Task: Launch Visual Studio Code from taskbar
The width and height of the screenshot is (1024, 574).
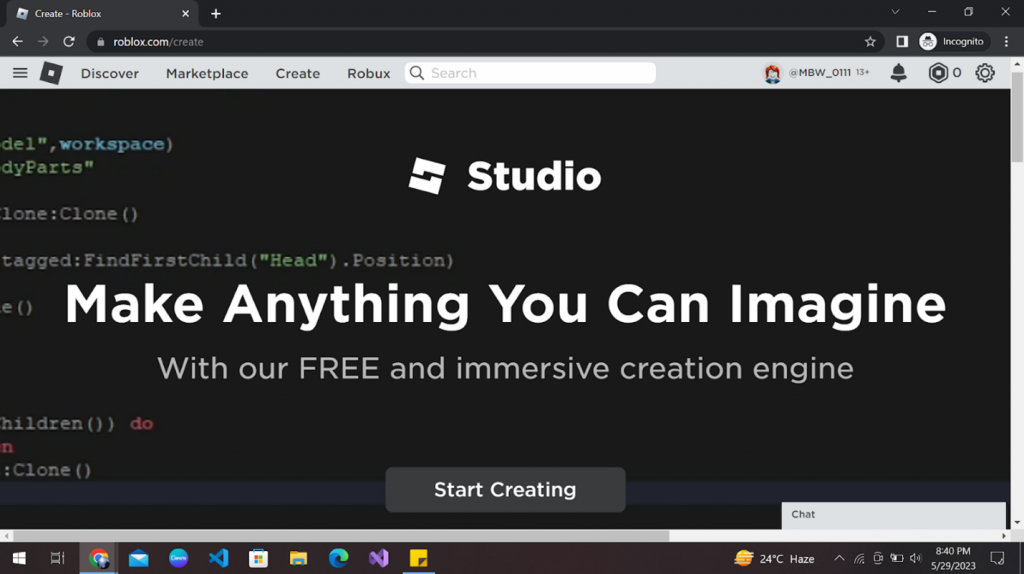Action: pos(219,558)
